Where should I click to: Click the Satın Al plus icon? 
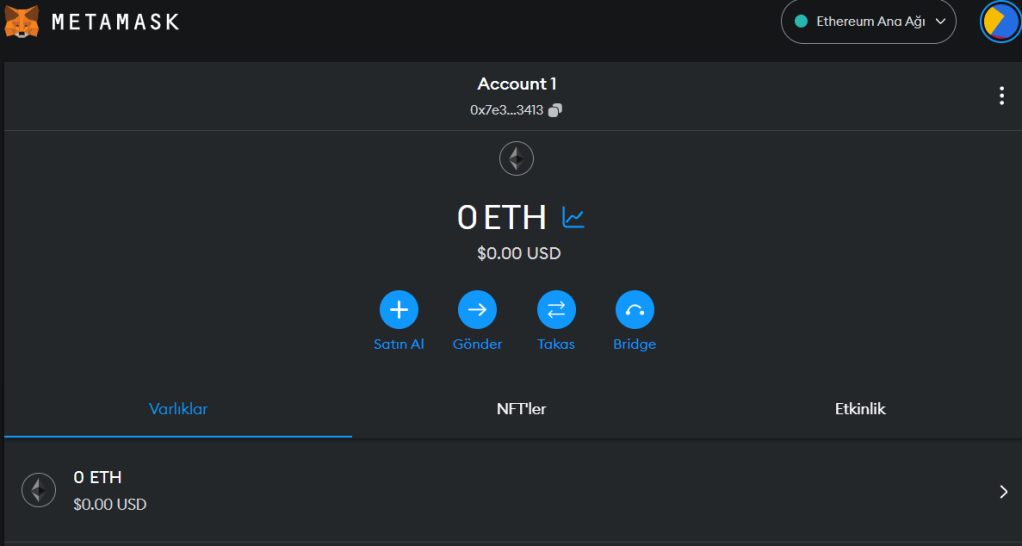399,310
